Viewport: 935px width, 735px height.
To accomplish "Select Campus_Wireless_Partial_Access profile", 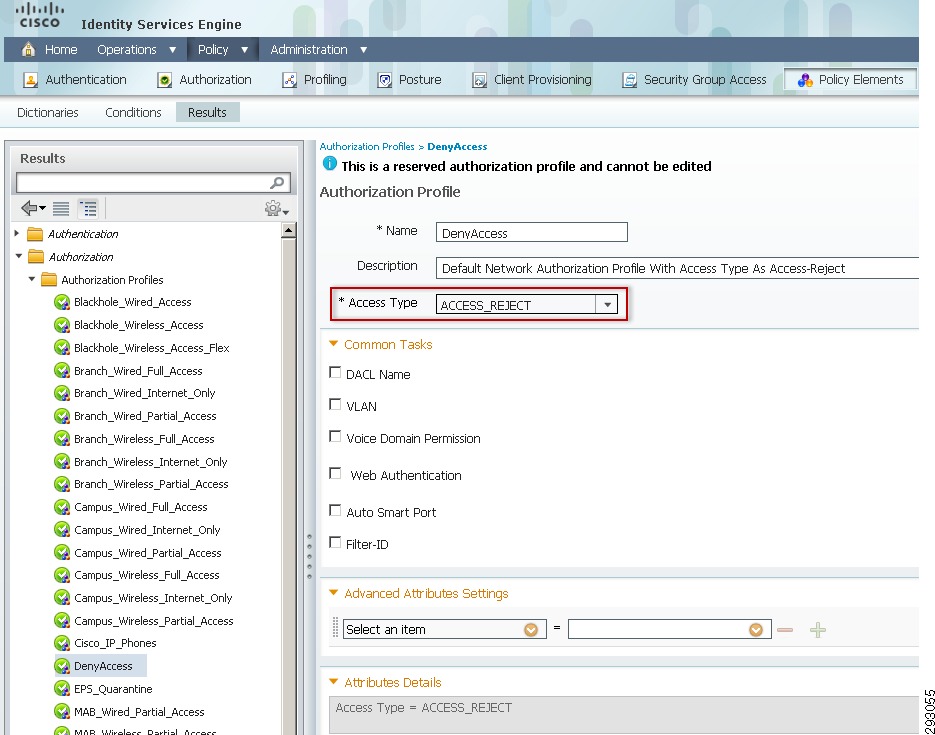I will click(153, 621).
